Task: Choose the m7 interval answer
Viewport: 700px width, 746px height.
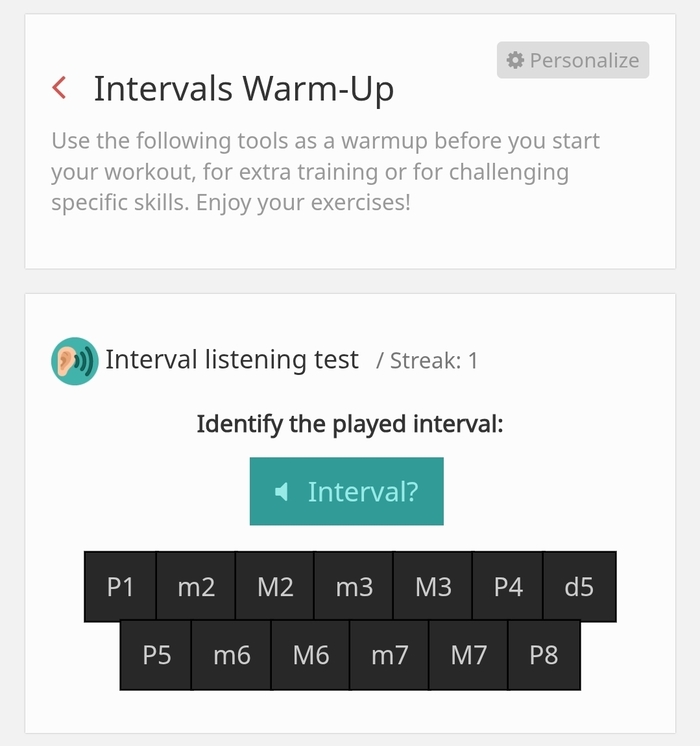Action: point(389,655)
